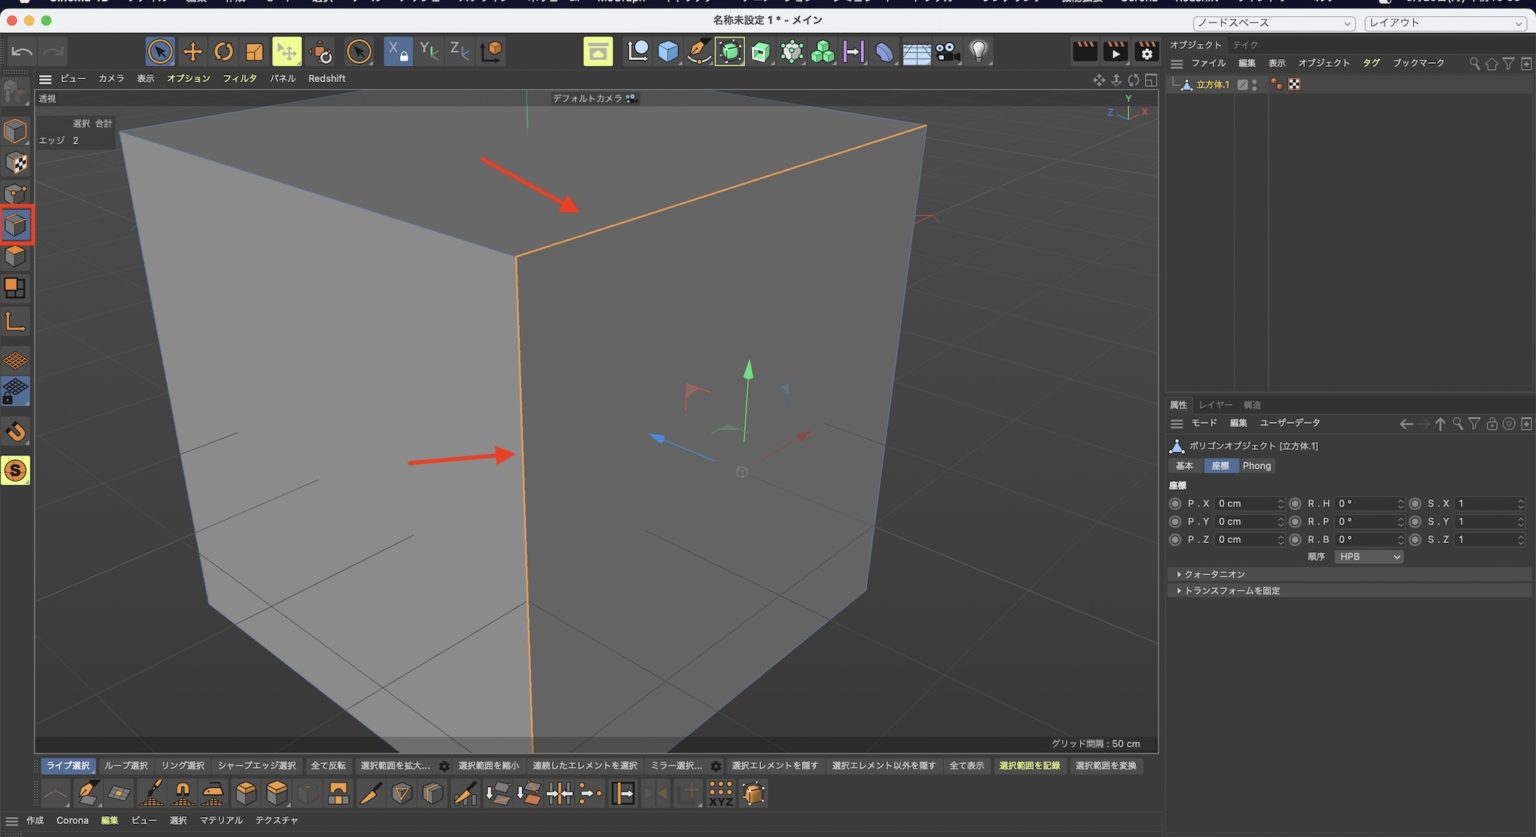Select the Rotate tool
This screenshot has width=1536, height=837.
click(x=222, y=51)
